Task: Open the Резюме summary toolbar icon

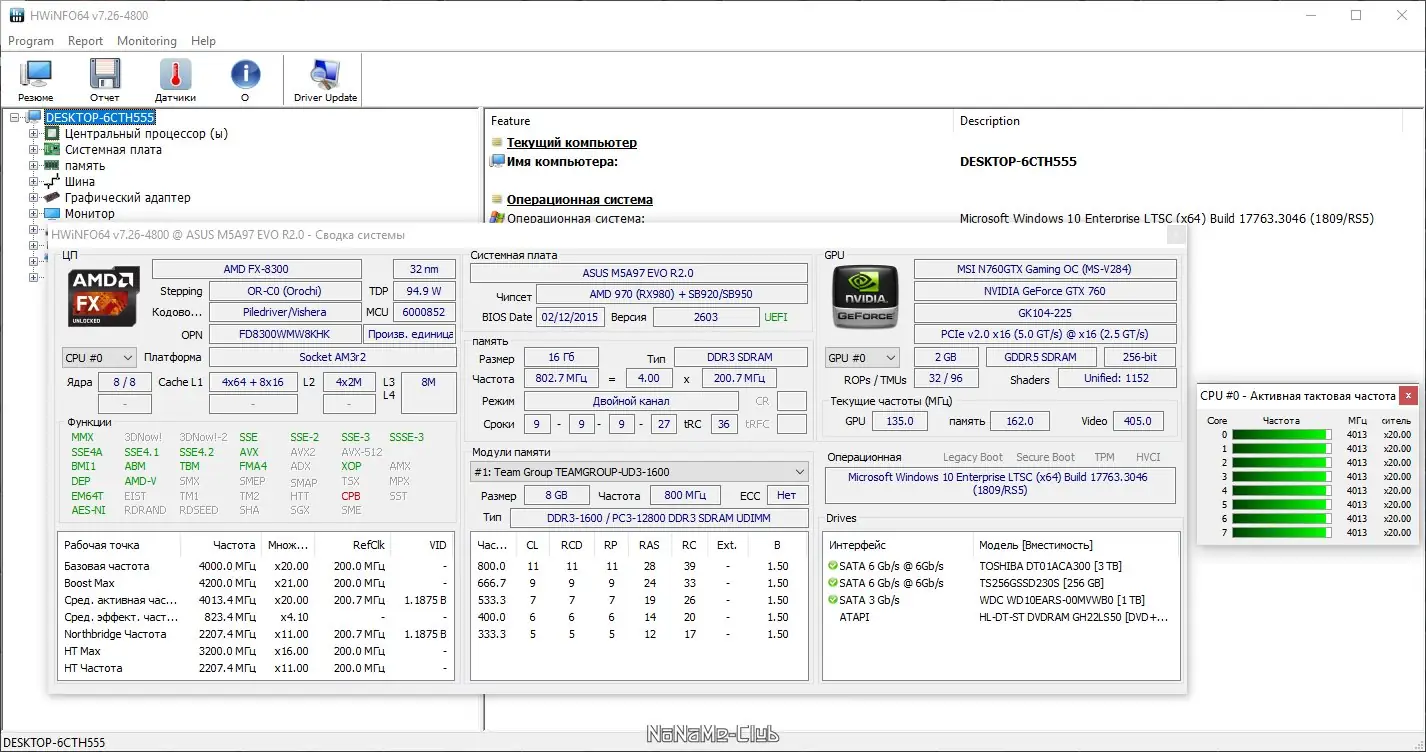Action: [36, 80]
